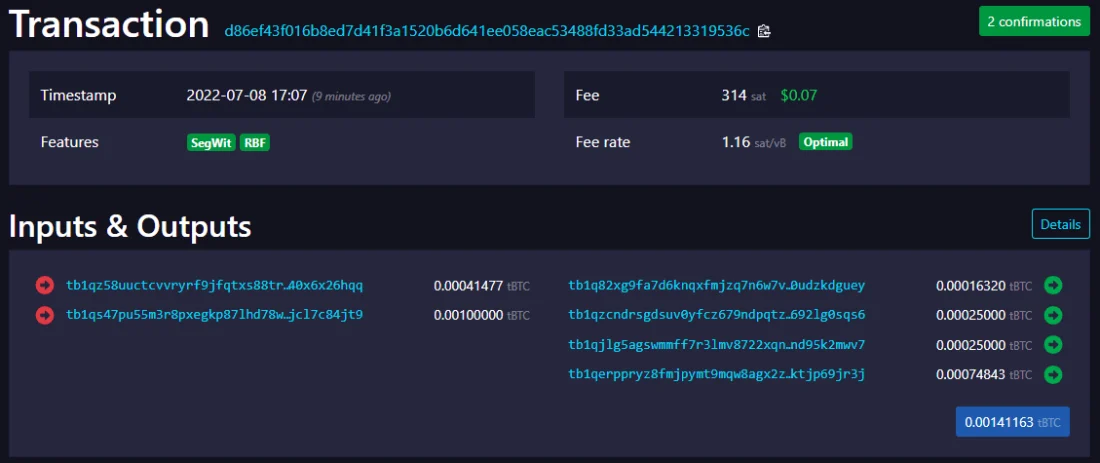Click green arrow for the tb1qzcndrsgdsuv0 output

point(1052,315)
